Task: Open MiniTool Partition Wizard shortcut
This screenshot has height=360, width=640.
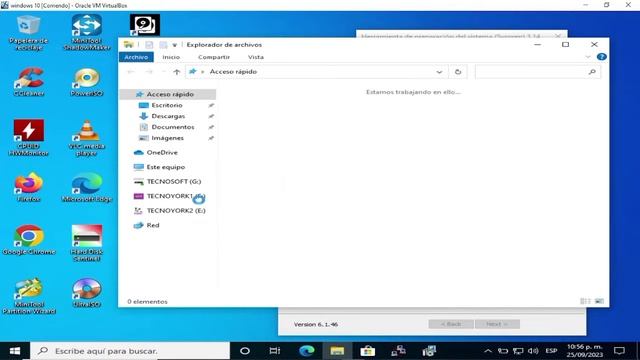Action: point(29,296)
